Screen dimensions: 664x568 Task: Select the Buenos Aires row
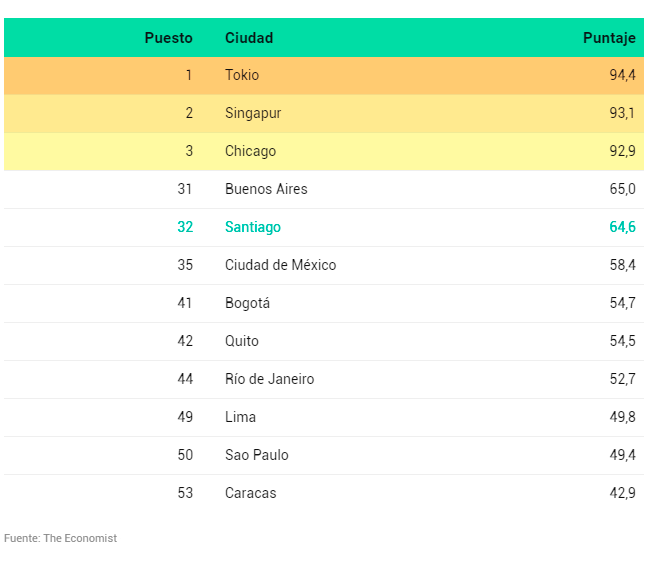coord(324,189)
